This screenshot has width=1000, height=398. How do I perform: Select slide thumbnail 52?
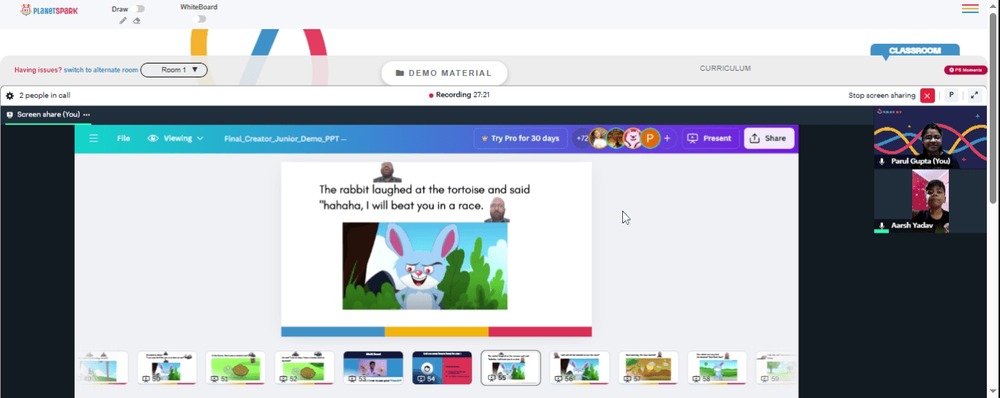click(x=304, y=367)
